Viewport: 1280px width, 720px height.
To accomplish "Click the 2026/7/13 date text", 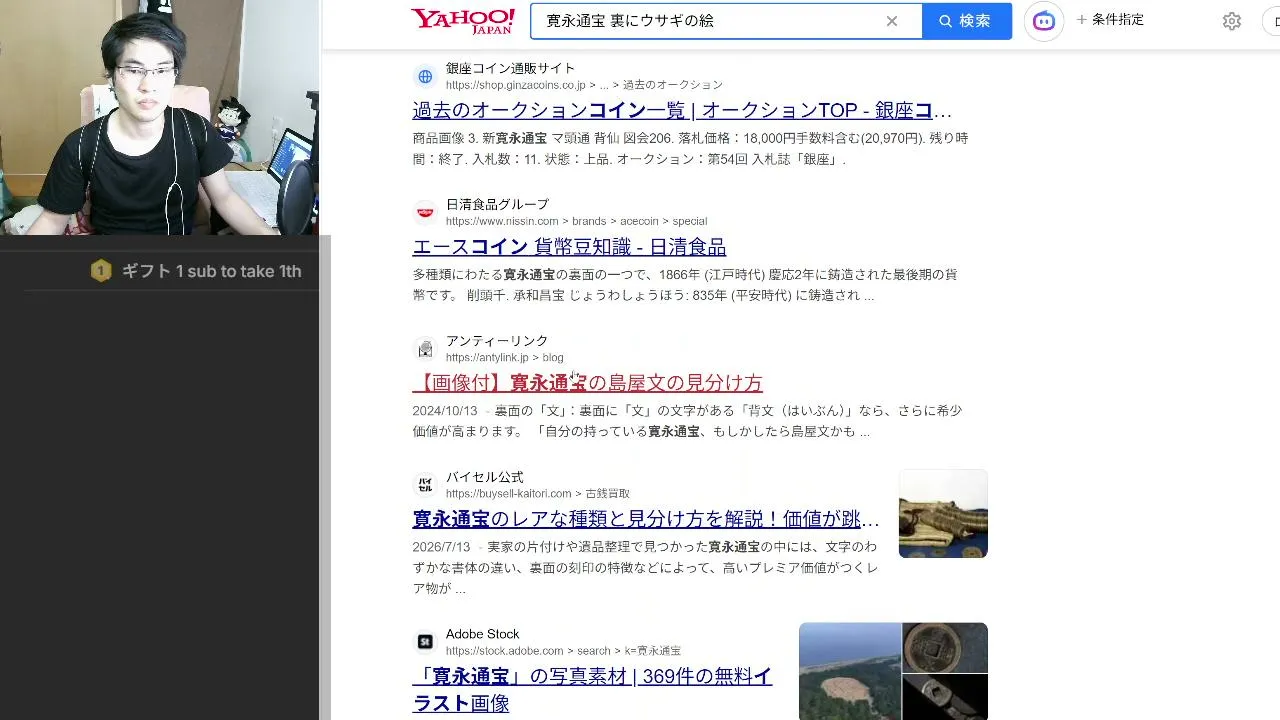I will [441, 547].
